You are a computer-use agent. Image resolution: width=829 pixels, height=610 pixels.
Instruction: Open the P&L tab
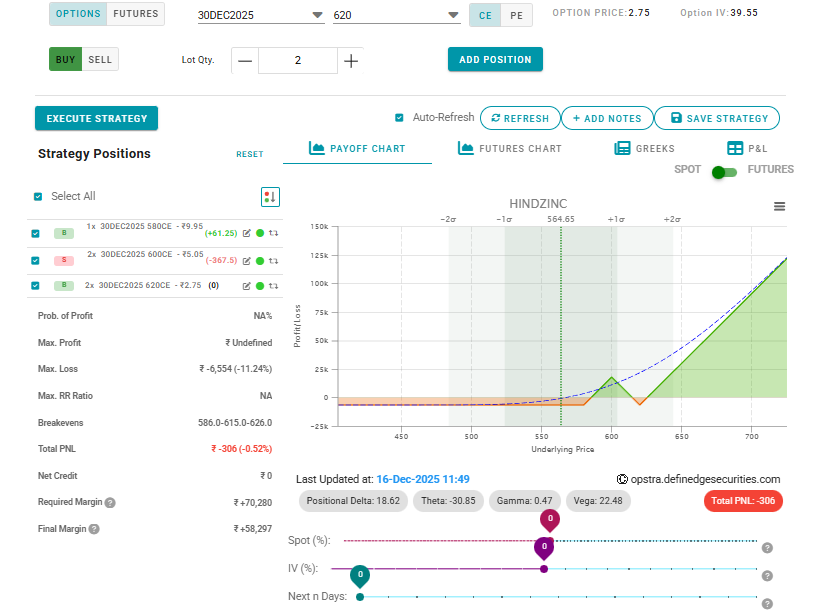(747, 149)
